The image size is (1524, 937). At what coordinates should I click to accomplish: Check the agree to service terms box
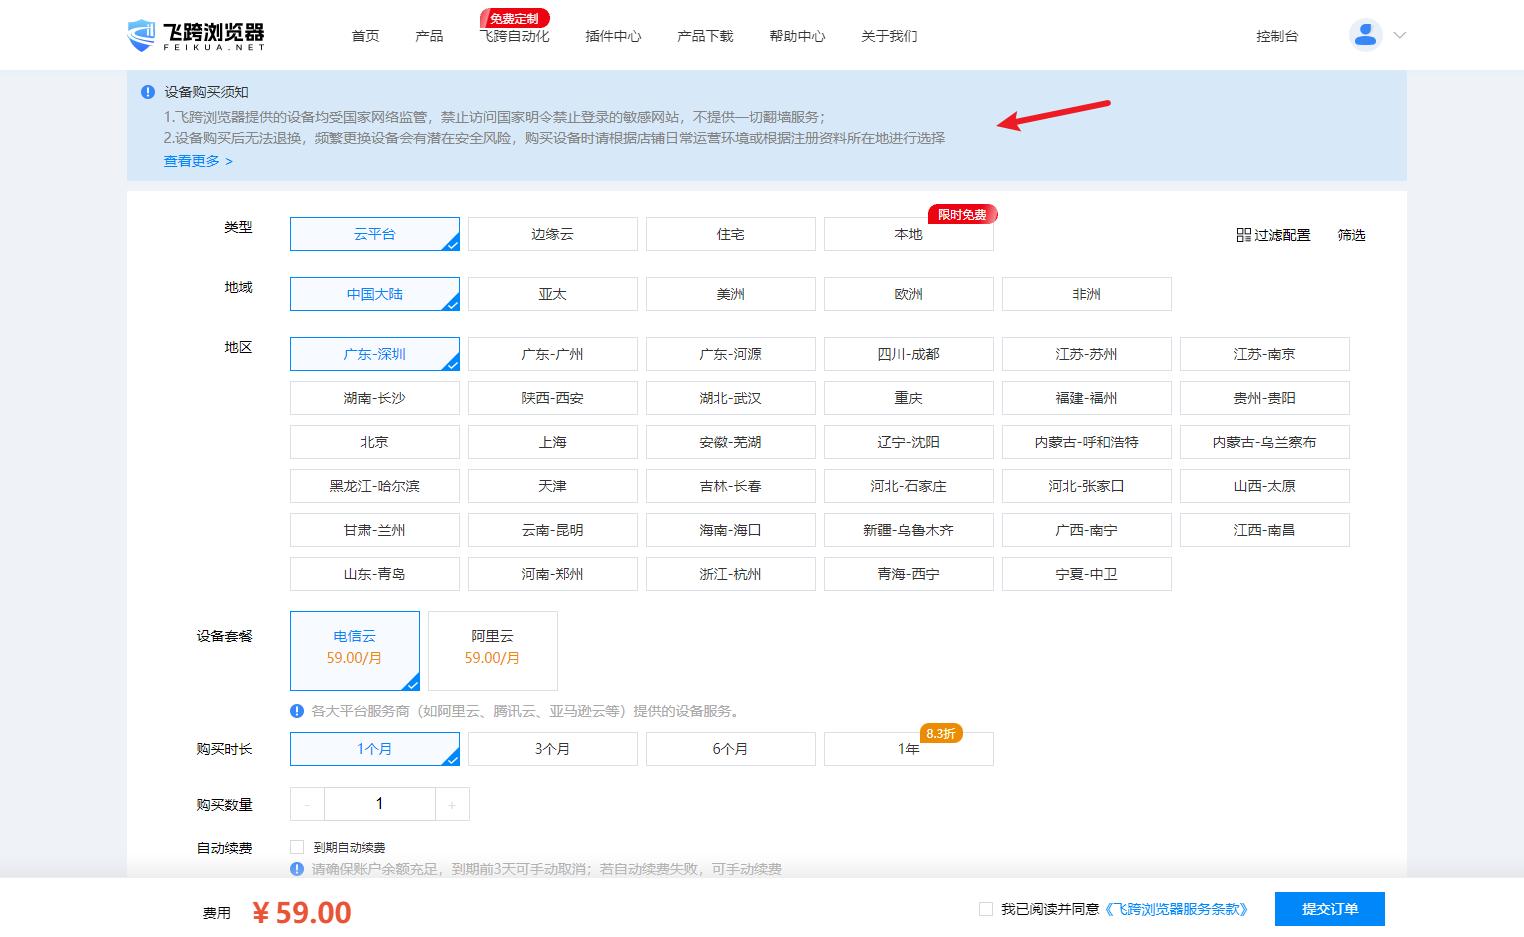[986, 909]
